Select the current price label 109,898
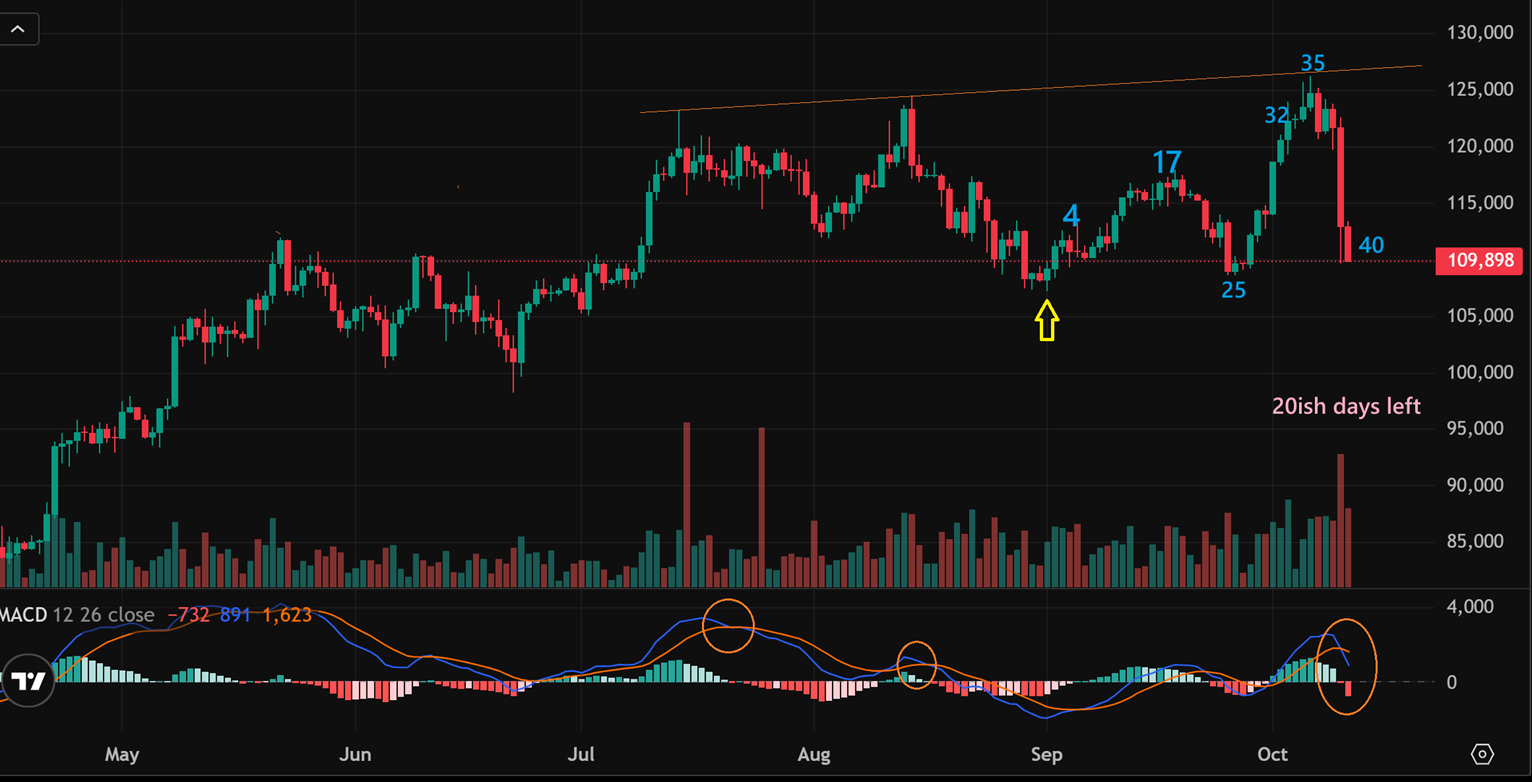Viewport: 1532px width, 782px height. pyautogui.click(x=1478, y=261)
